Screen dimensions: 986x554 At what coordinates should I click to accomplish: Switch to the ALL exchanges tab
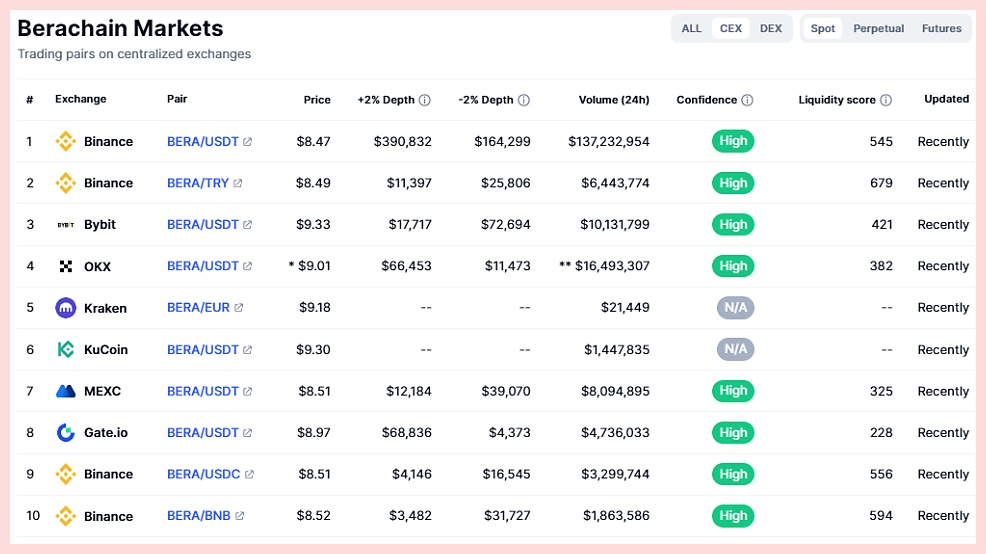(x=691, y=28)
